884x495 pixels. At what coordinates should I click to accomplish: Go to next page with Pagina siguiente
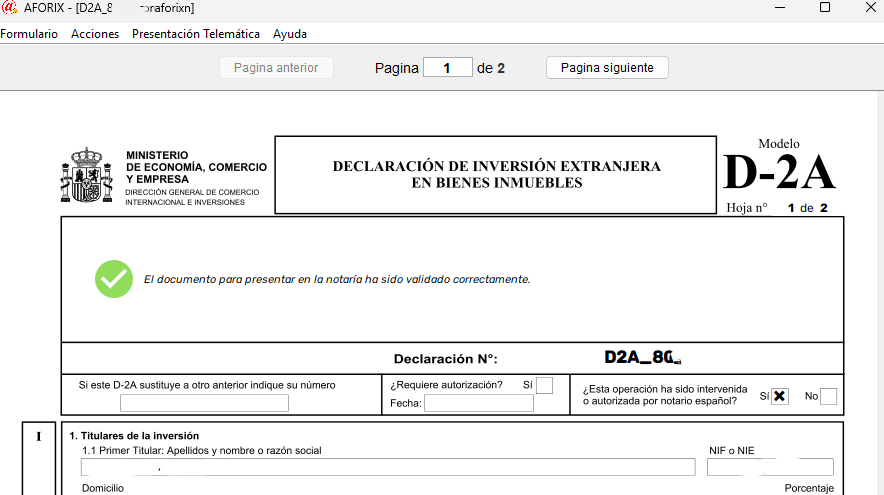click(x=607, y=68)
